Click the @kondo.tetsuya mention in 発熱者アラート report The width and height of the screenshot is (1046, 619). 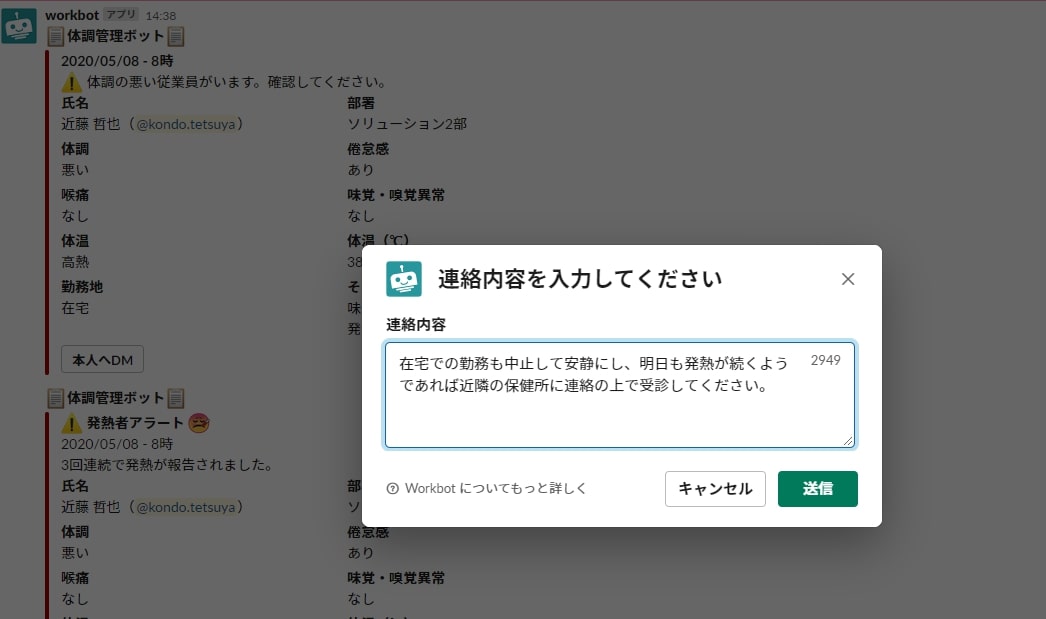[185, 507]
